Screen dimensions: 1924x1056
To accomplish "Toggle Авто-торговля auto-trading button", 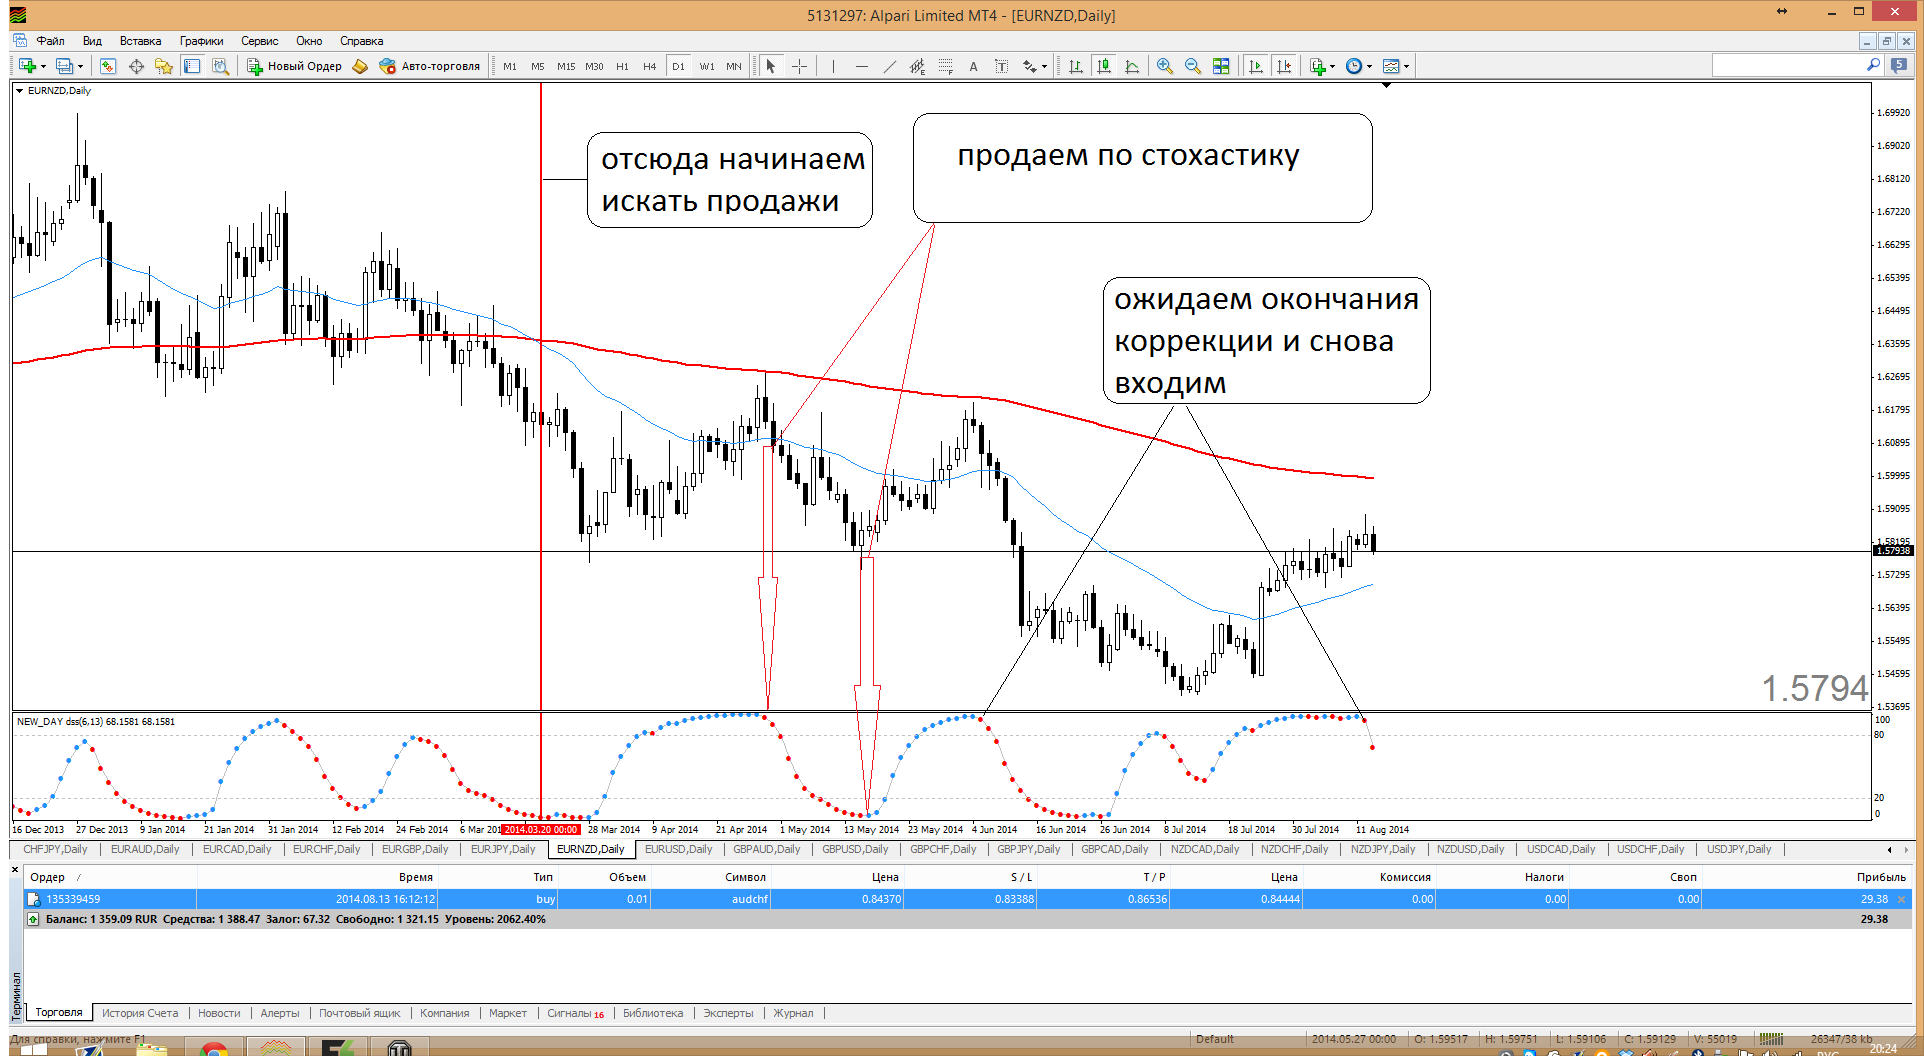I will click(x=429, y=66).
